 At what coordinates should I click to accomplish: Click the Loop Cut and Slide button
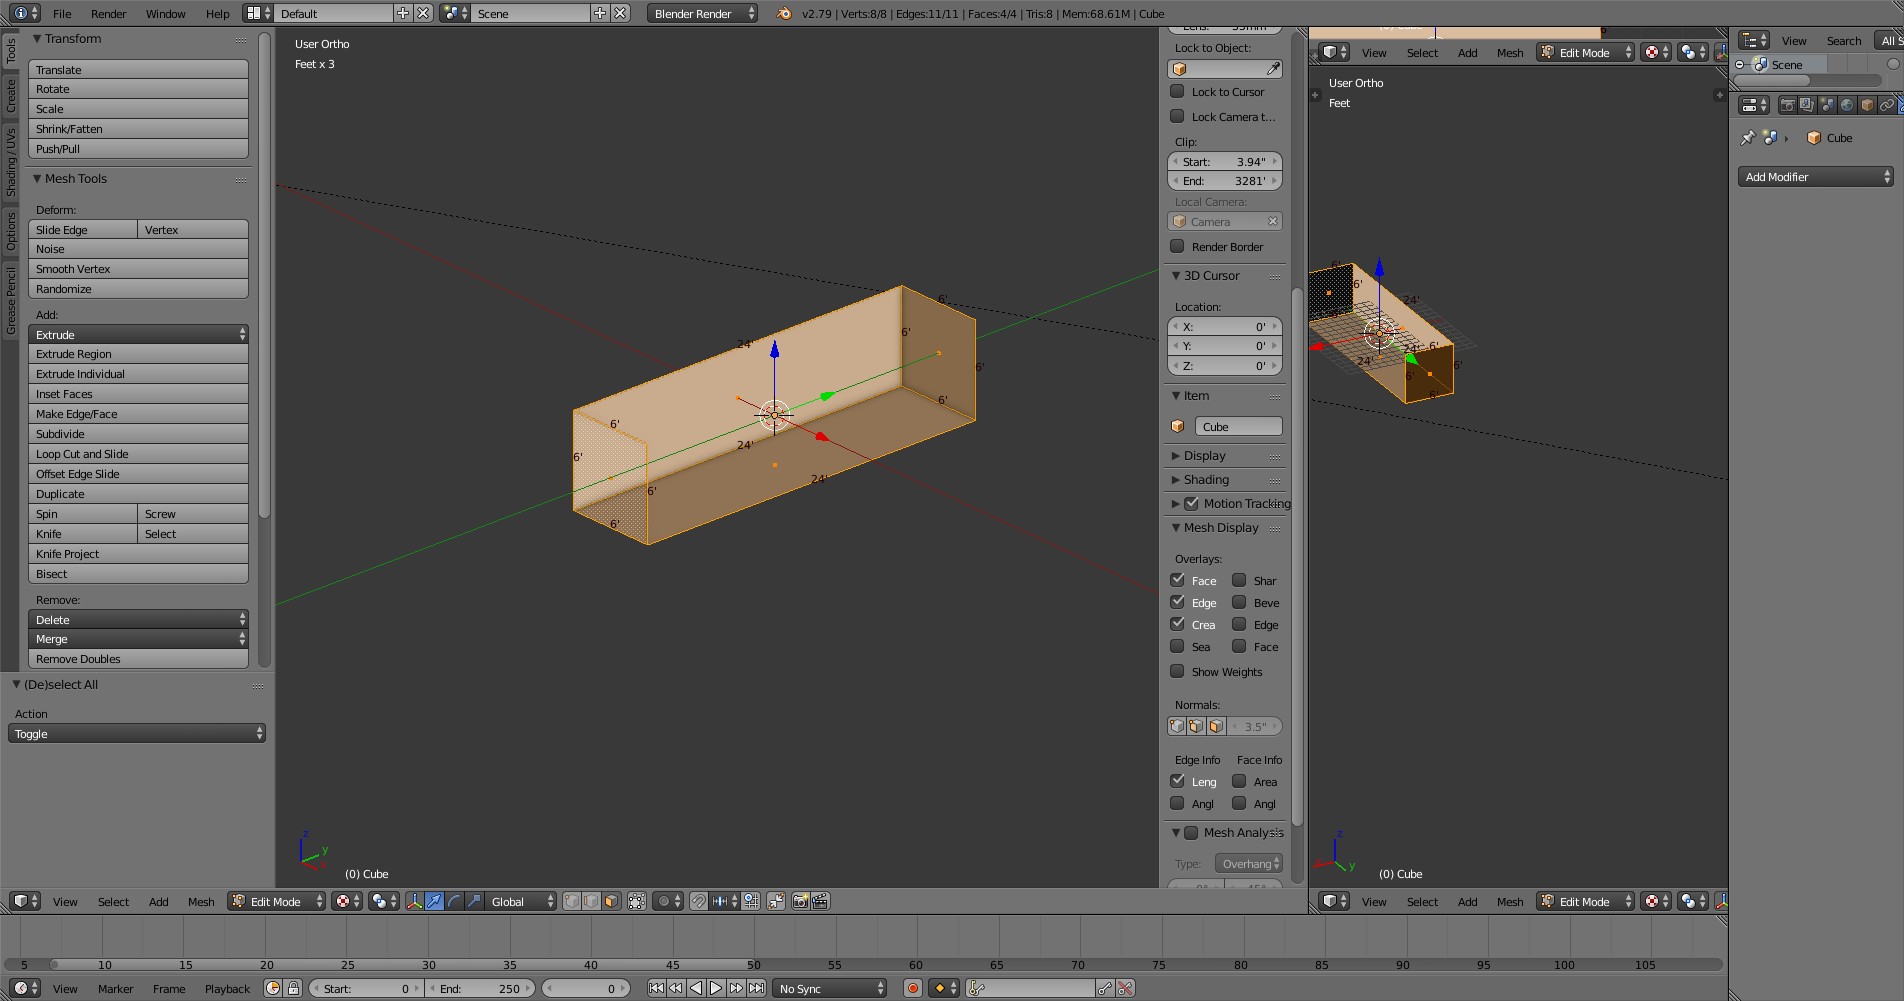pos(138,453)
